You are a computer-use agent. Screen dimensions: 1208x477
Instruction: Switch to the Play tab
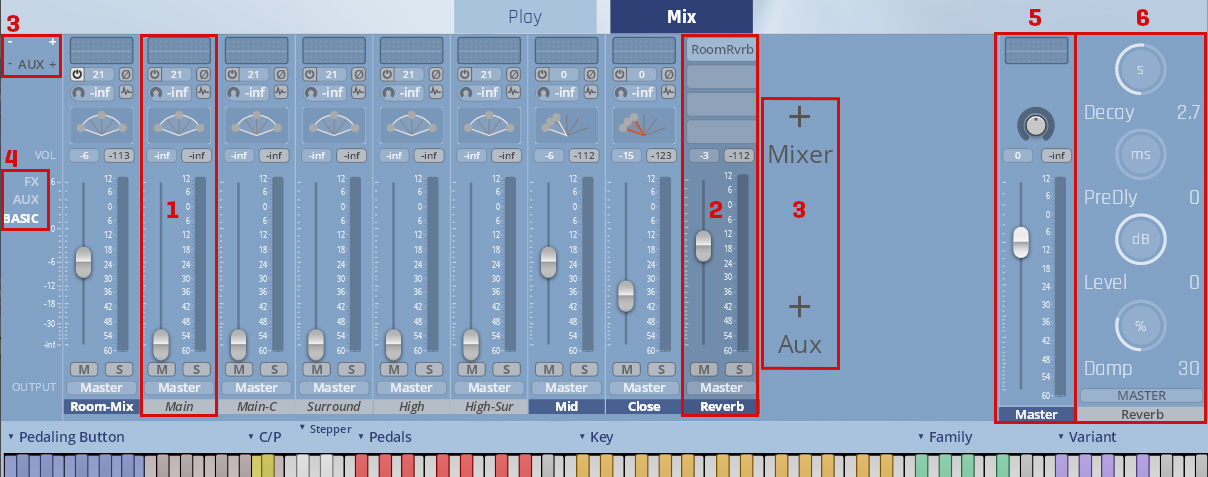(524, 16)
